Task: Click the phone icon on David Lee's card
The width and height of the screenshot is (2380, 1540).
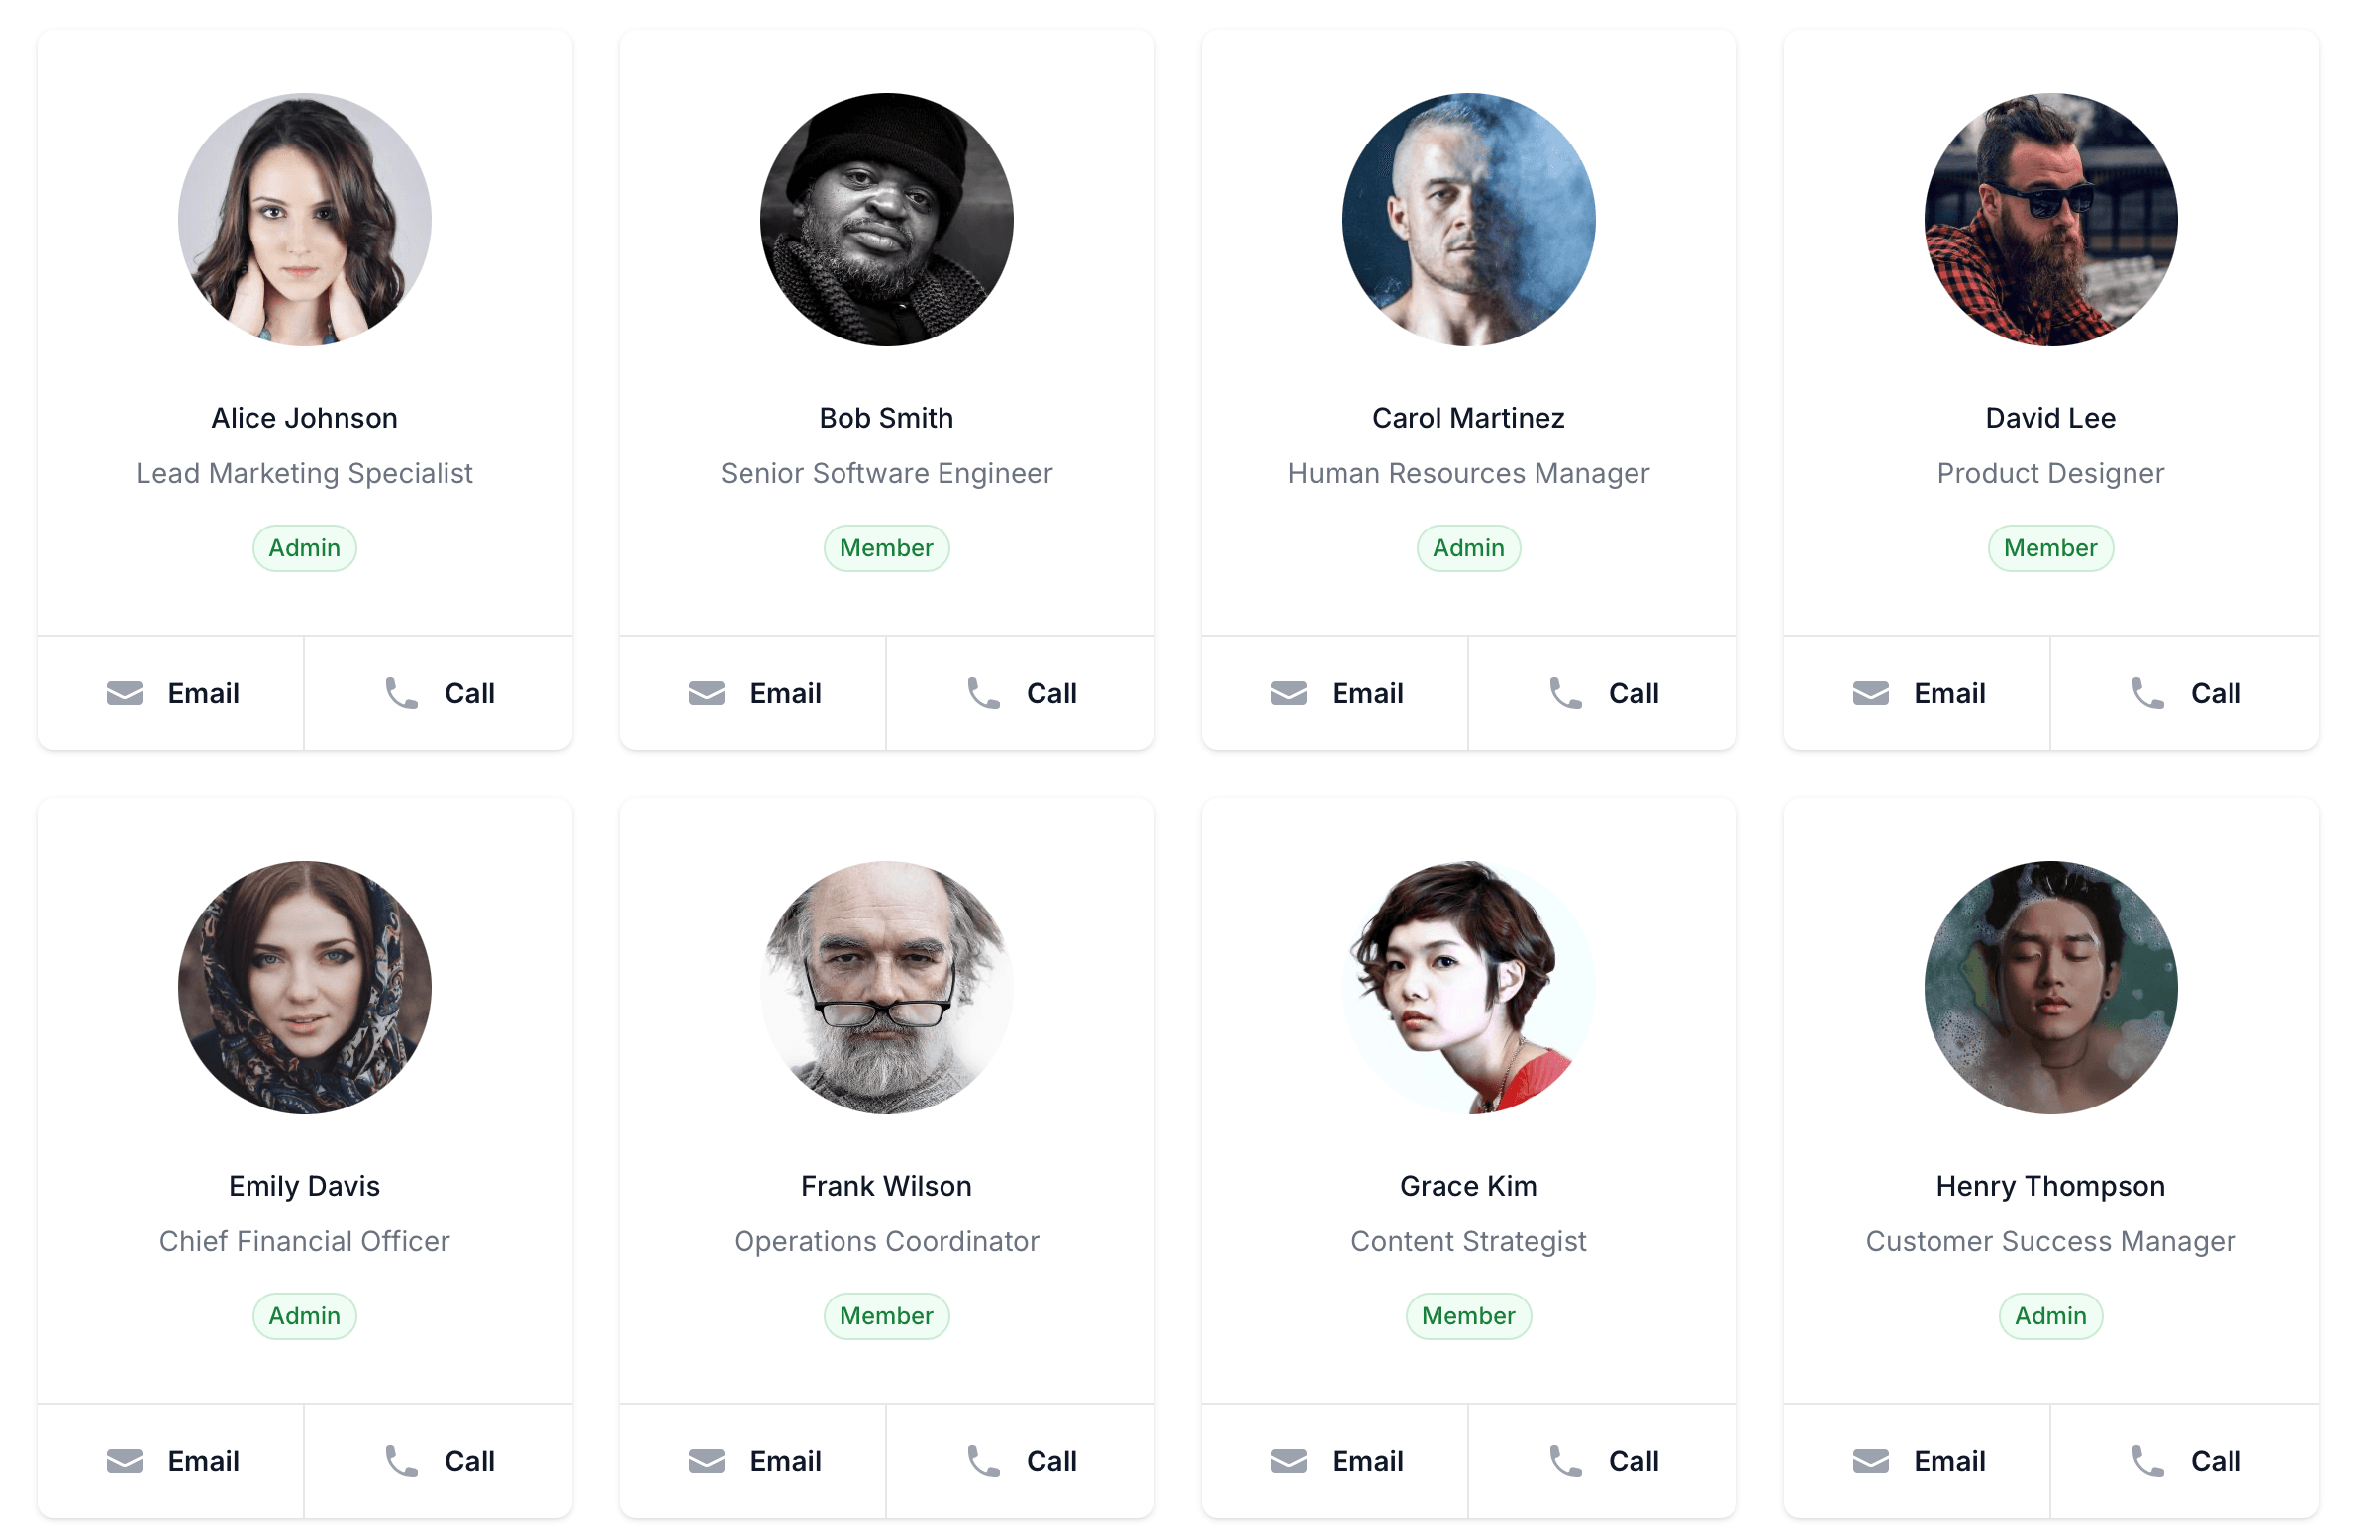Action: coord(2148,693)
